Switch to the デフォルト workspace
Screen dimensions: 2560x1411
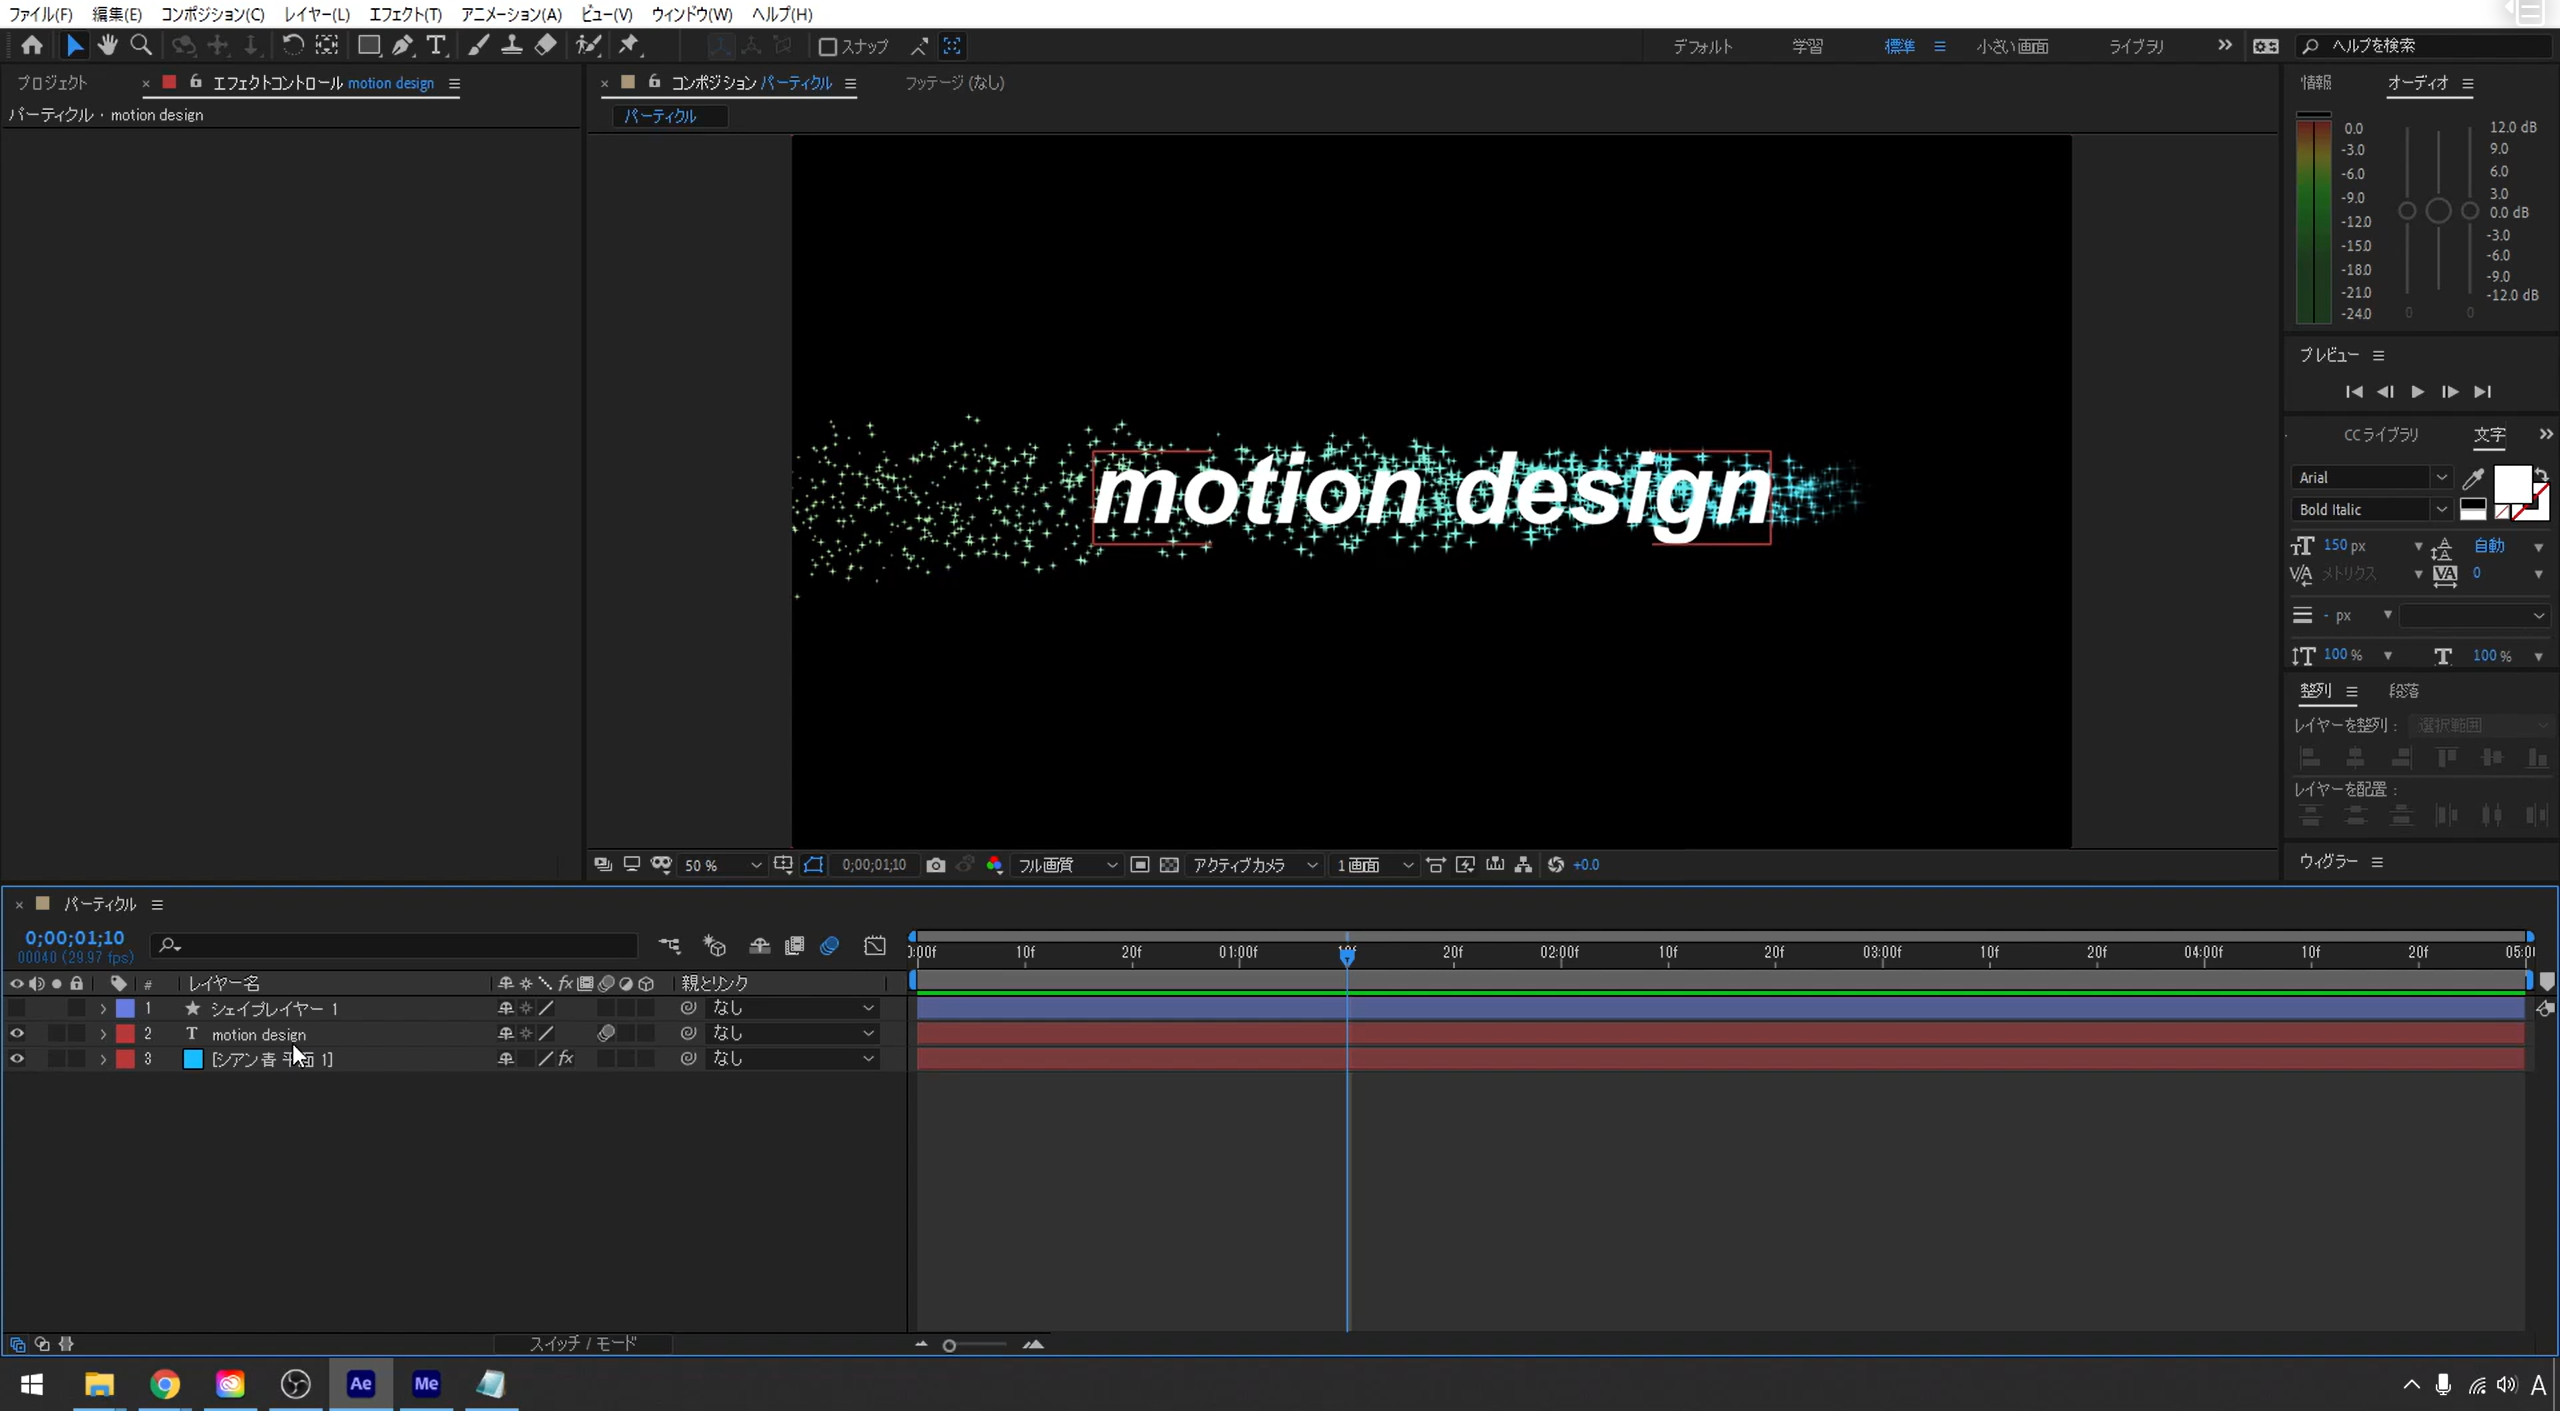1702,46
